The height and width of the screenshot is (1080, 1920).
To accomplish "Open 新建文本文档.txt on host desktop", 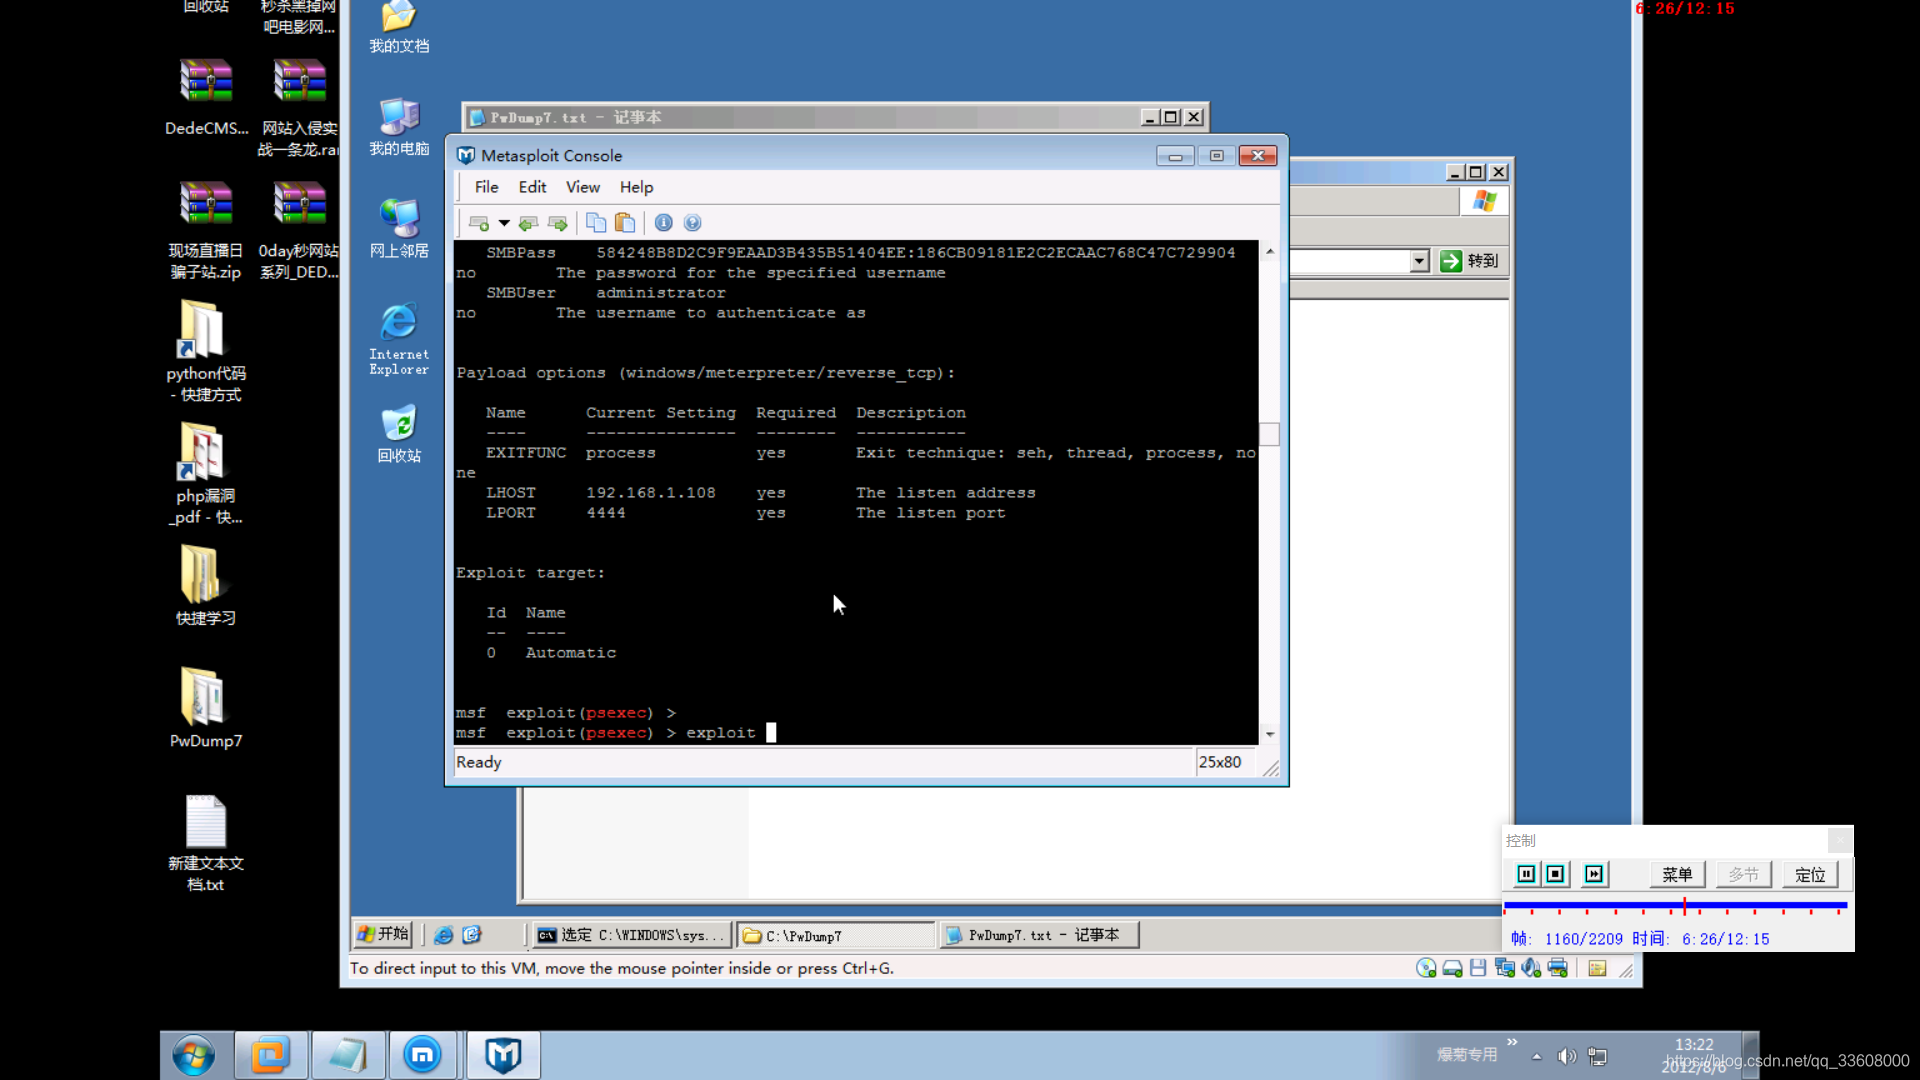I will coord(205,843).
